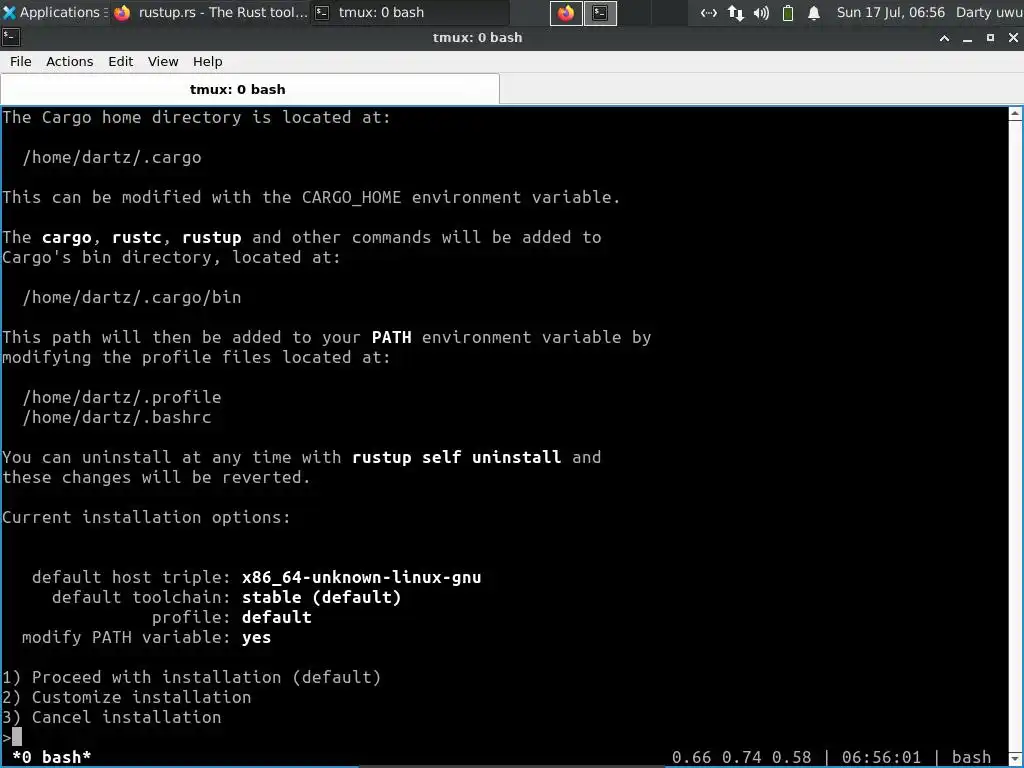Click the '/home/dartz/.cargo/bin' path

click(132, 297)
